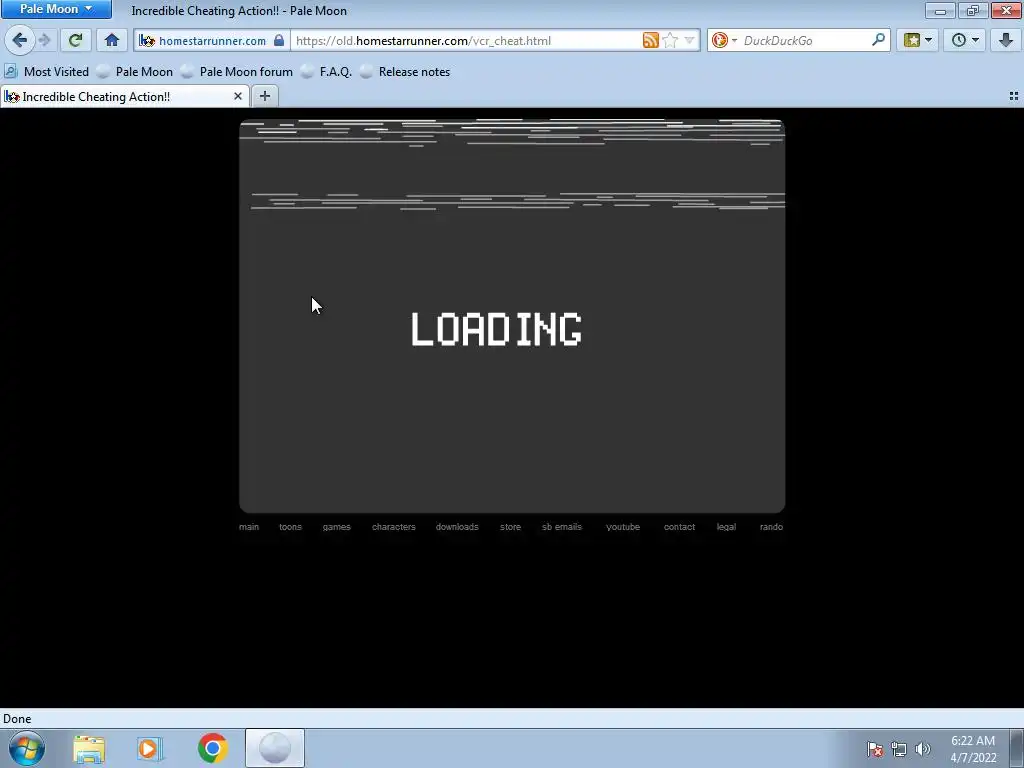Click the network tray icon
The height and width of the screenshot is (768, 1024).
[x=899, y=749]
